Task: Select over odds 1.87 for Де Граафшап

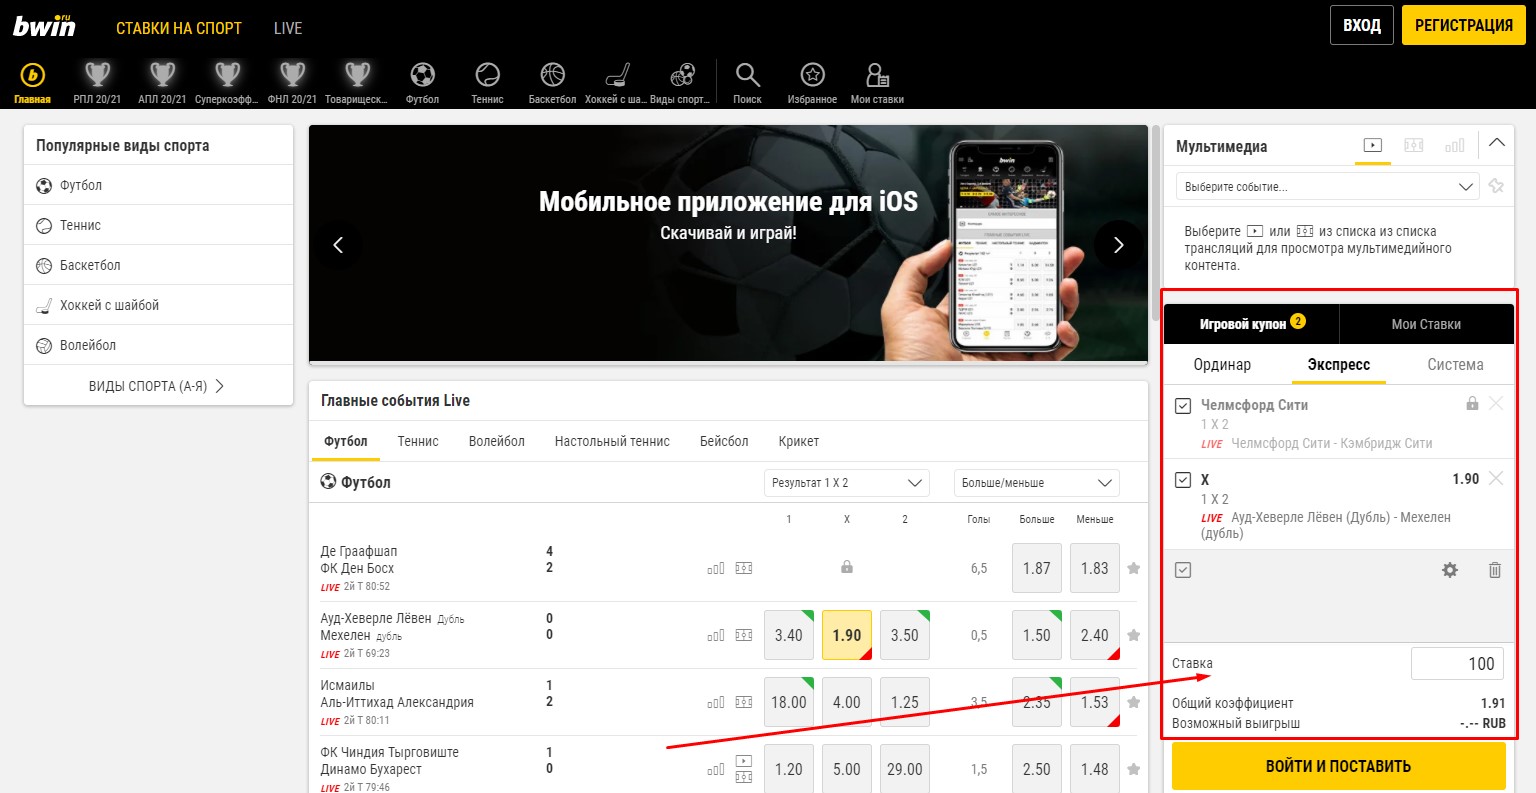Action: (1037, 568)
